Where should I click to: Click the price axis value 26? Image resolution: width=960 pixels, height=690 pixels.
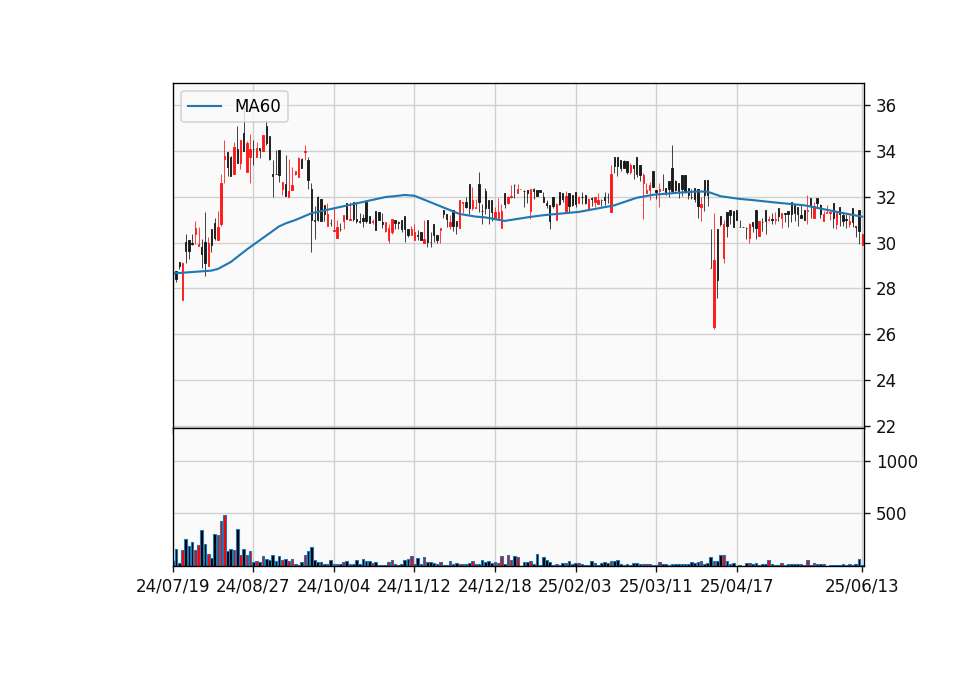[x=886, y=335]
